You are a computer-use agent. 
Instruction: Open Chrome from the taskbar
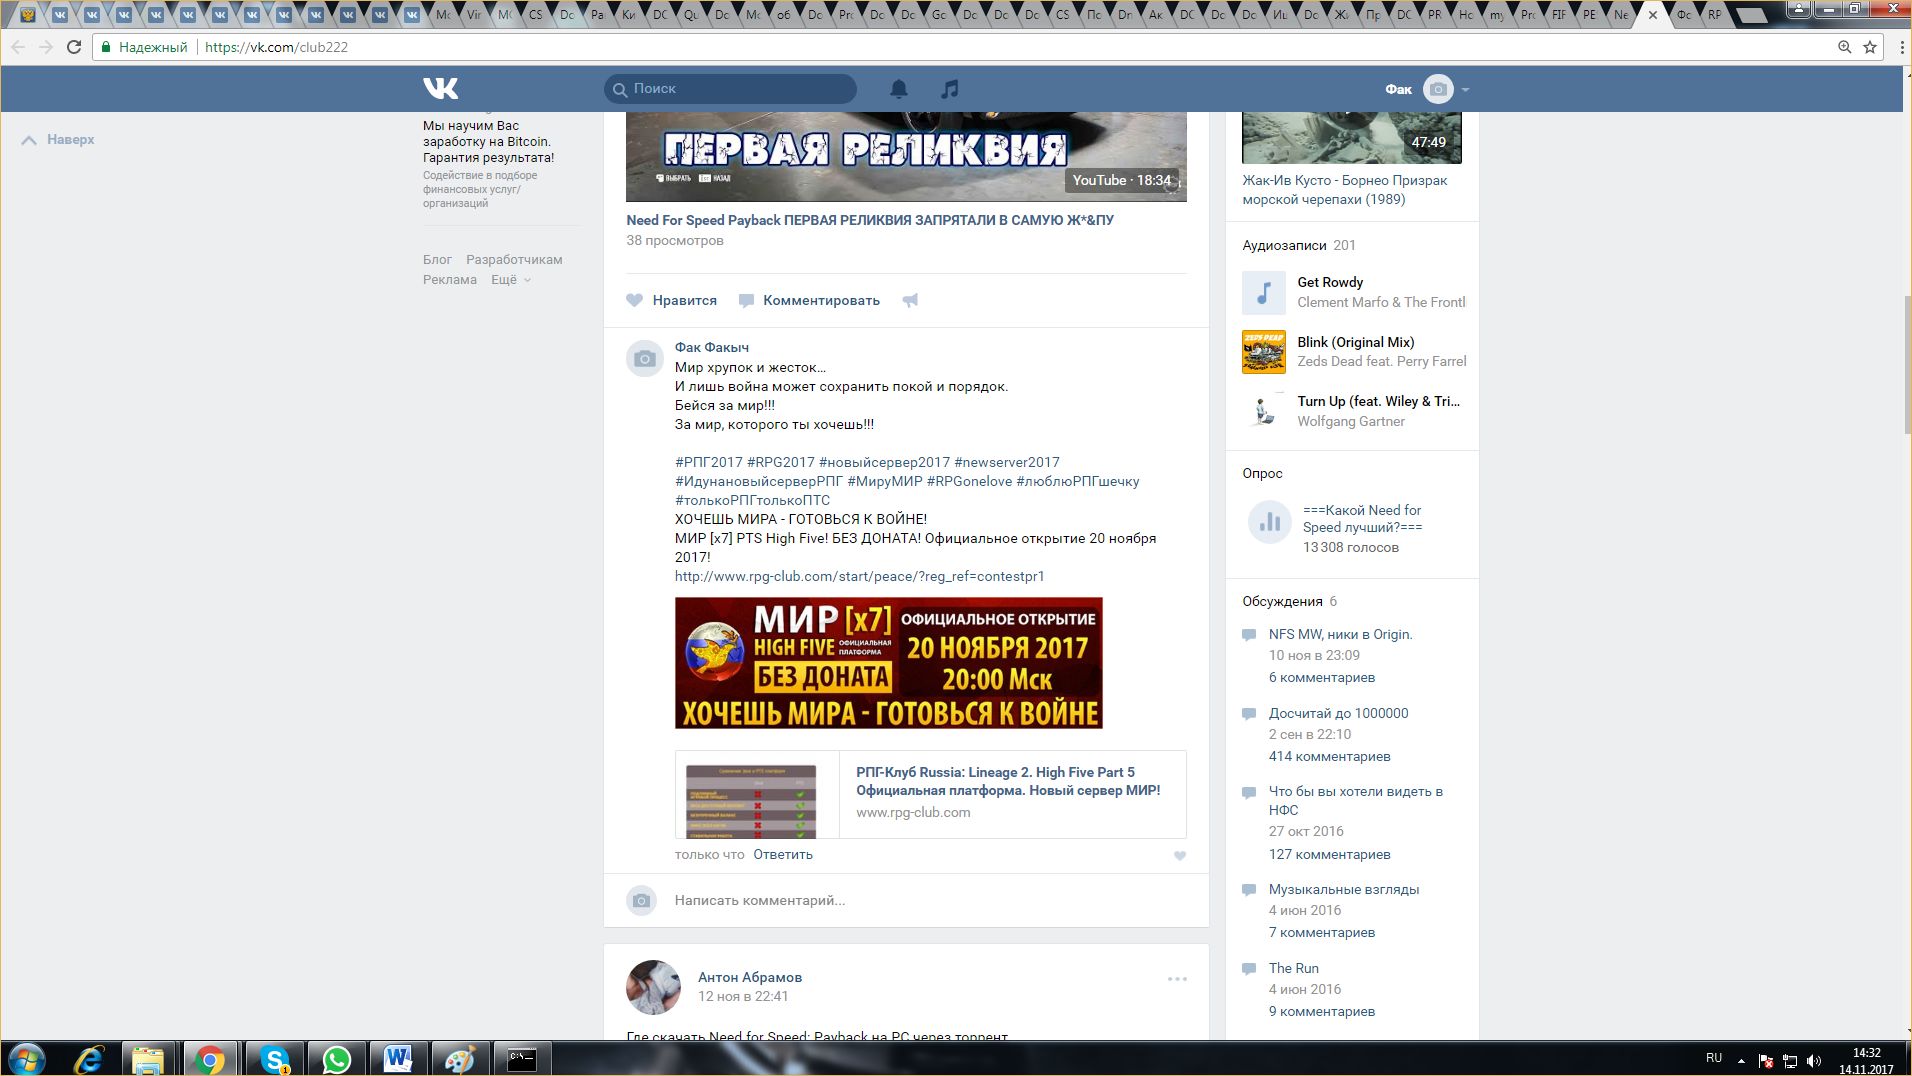point(210,1059)
